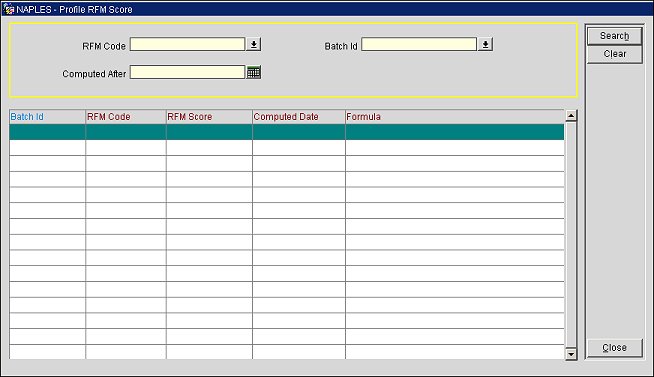Viewport: 654px width, 377px height.
Task: Focus the Computed After date field
Action: 187,72
